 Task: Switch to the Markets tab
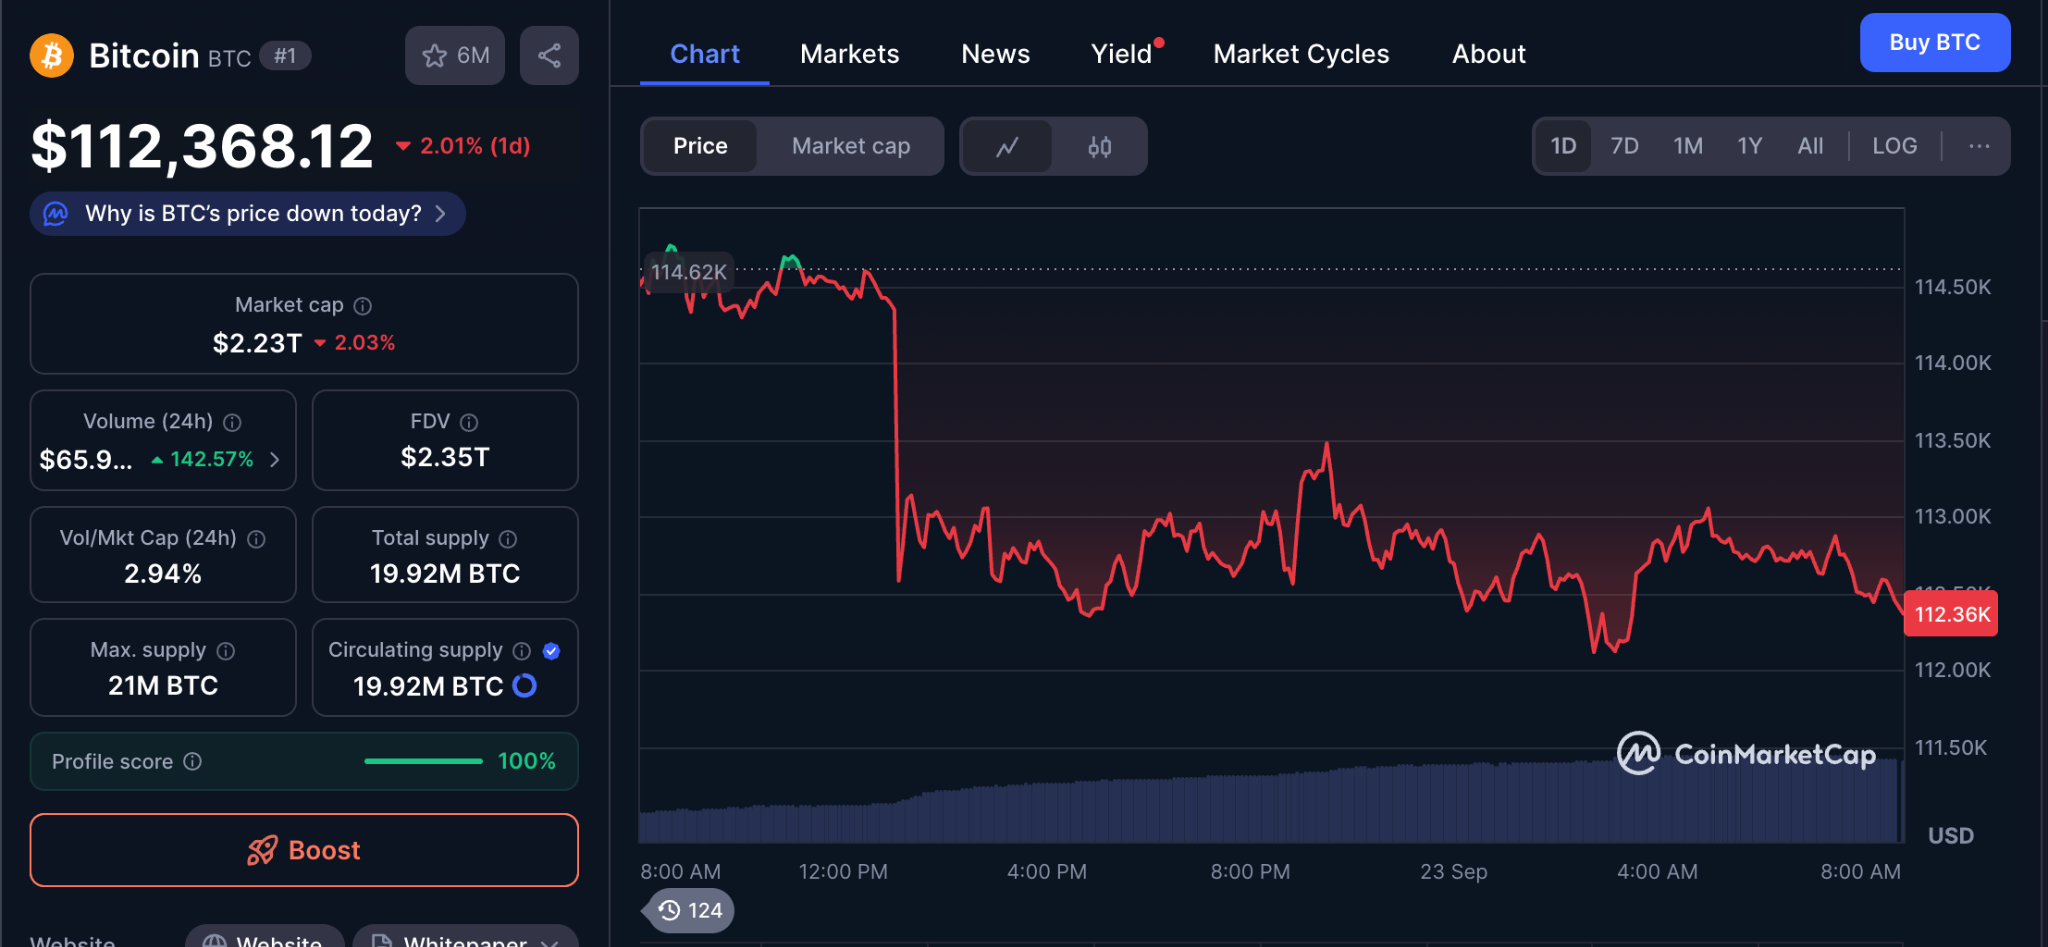tap(849, 54)
